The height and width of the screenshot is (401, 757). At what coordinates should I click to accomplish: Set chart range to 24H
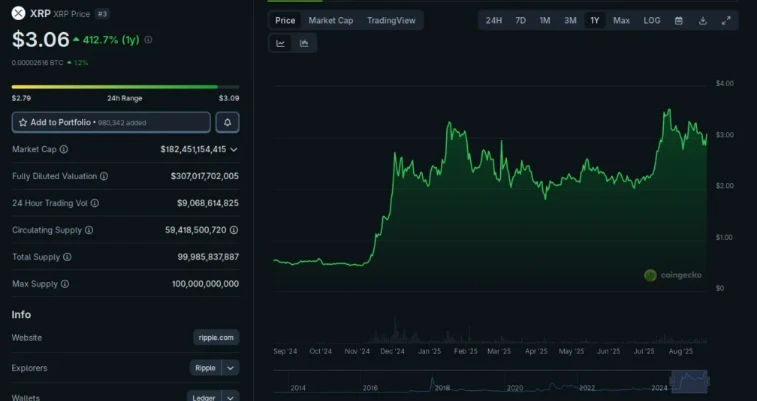coord(494,21)
